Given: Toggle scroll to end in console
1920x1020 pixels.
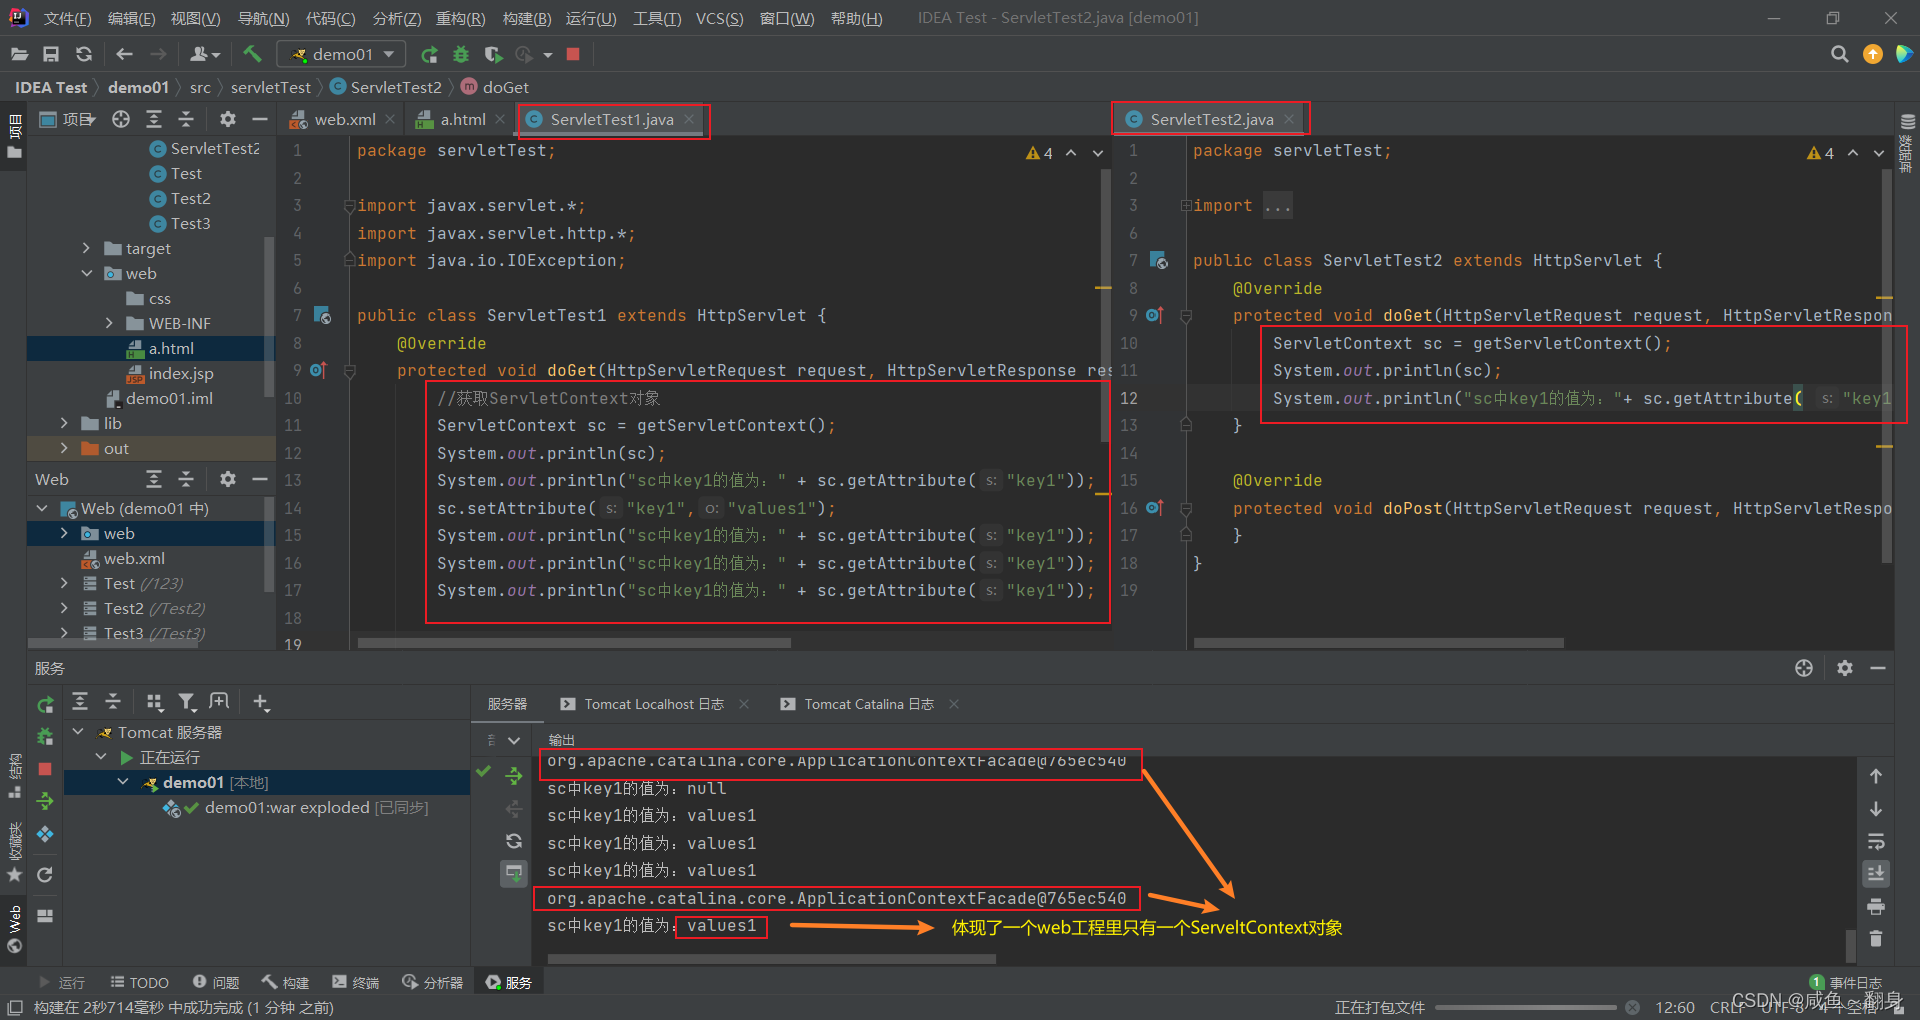Looking at the screenshot, I should (1876, 874).
